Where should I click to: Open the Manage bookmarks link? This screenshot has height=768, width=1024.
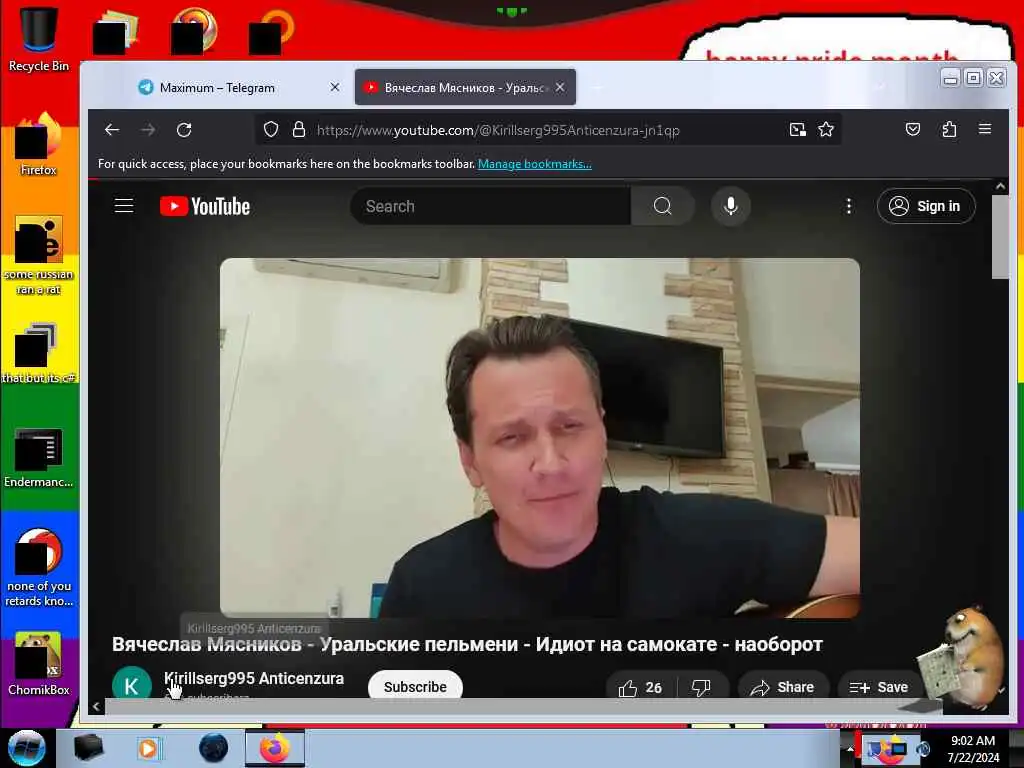[x=535, y=164]
